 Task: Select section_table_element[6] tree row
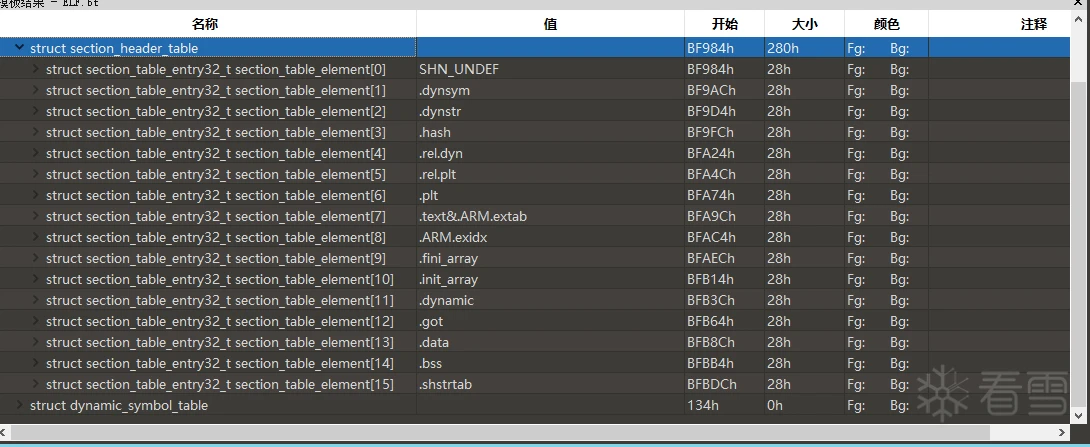coord(535,195)
